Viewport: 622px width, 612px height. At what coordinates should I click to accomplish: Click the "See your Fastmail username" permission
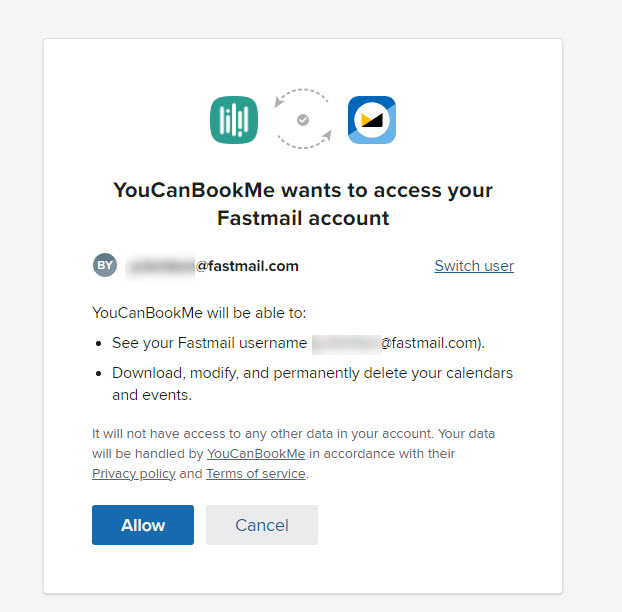209,343
